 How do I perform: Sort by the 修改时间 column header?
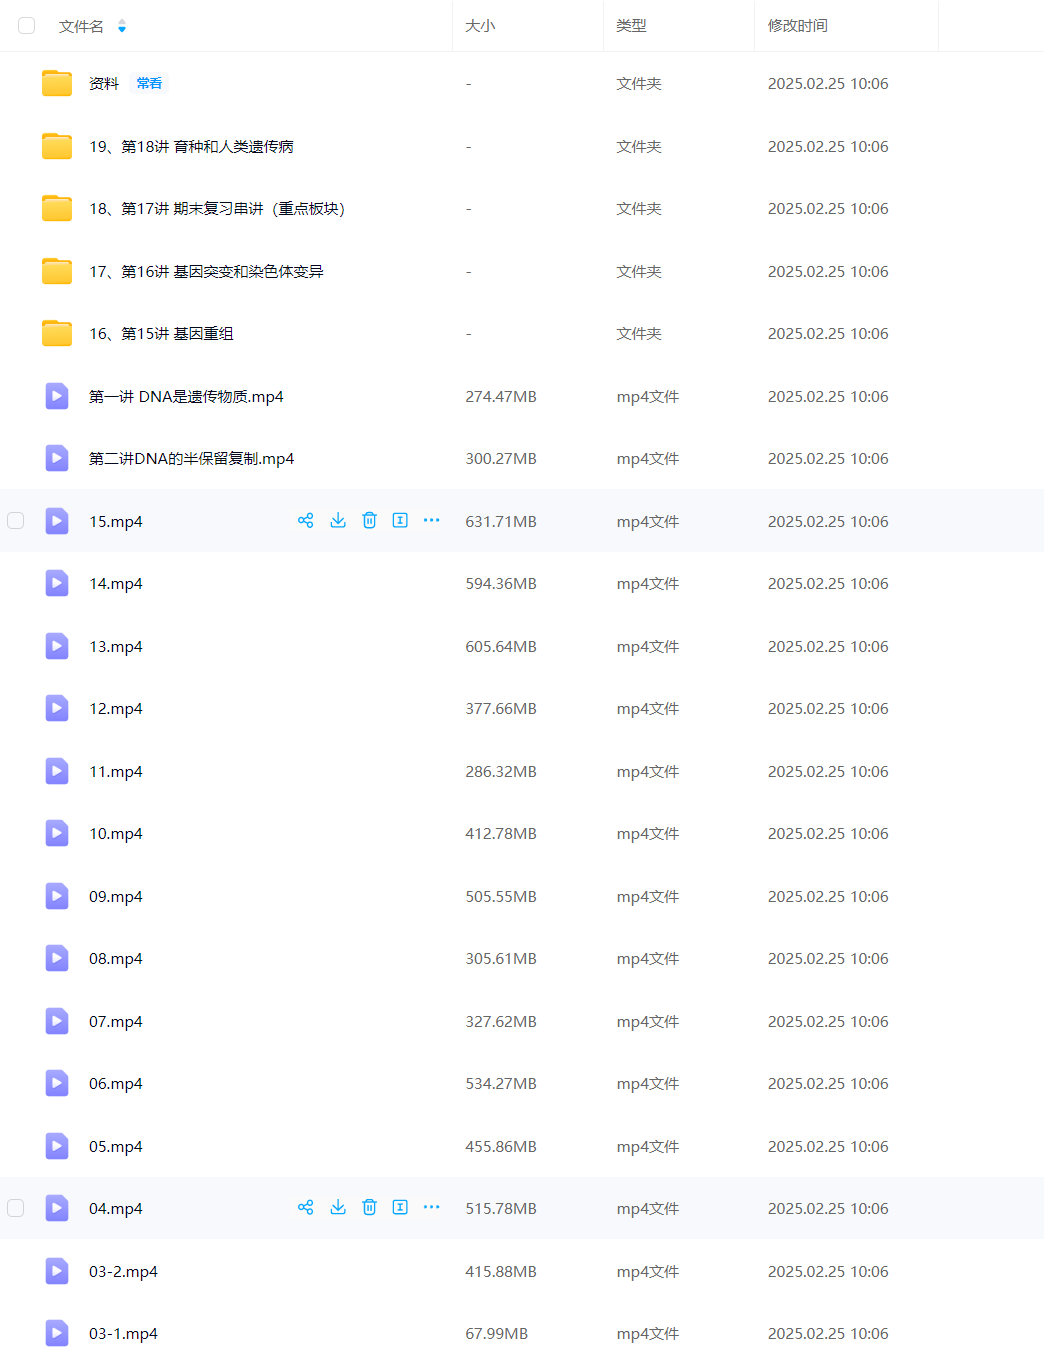[797, 26]
